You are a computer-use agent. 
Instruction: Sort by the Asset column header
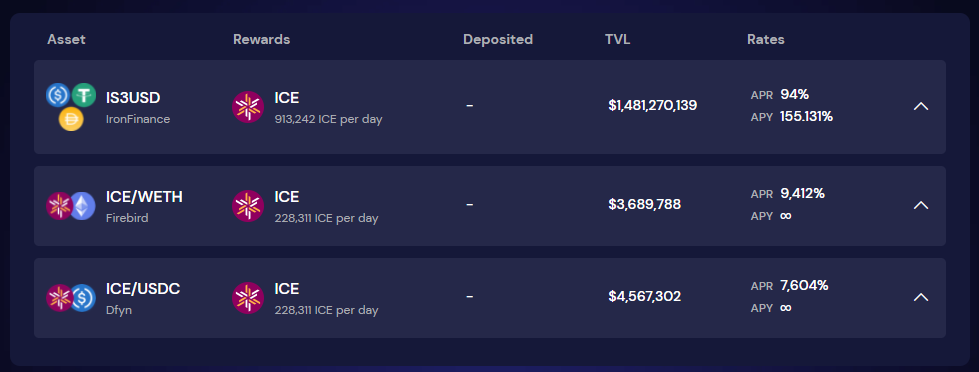coord(66,39)
